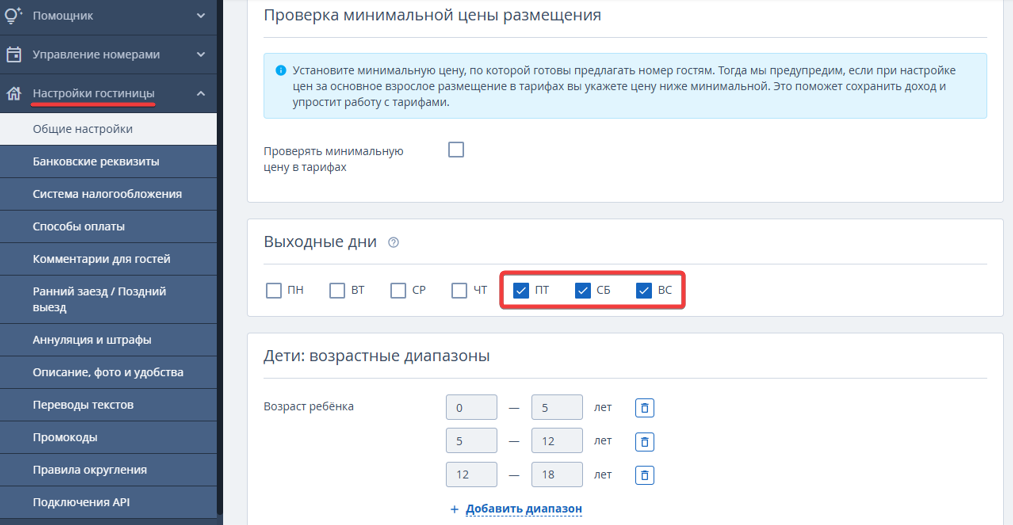Expand the Помощник menu chevron

[x=201, y=15]
